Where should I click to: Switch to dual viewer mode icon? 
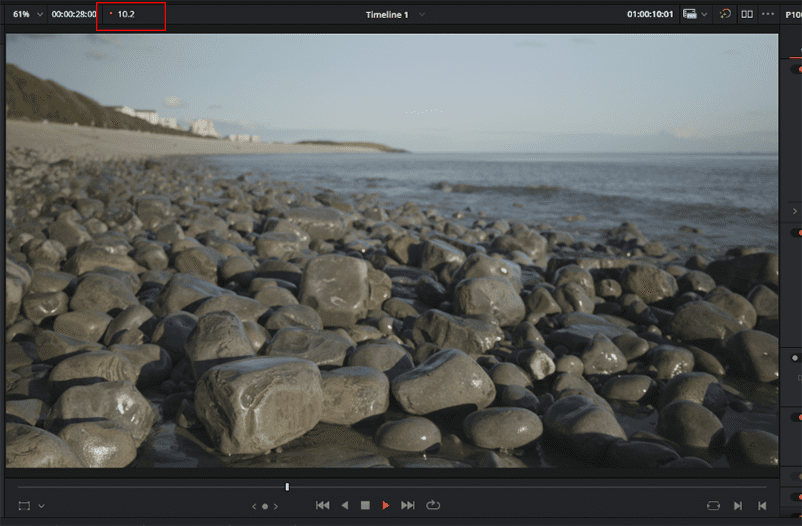click(747, 14)
